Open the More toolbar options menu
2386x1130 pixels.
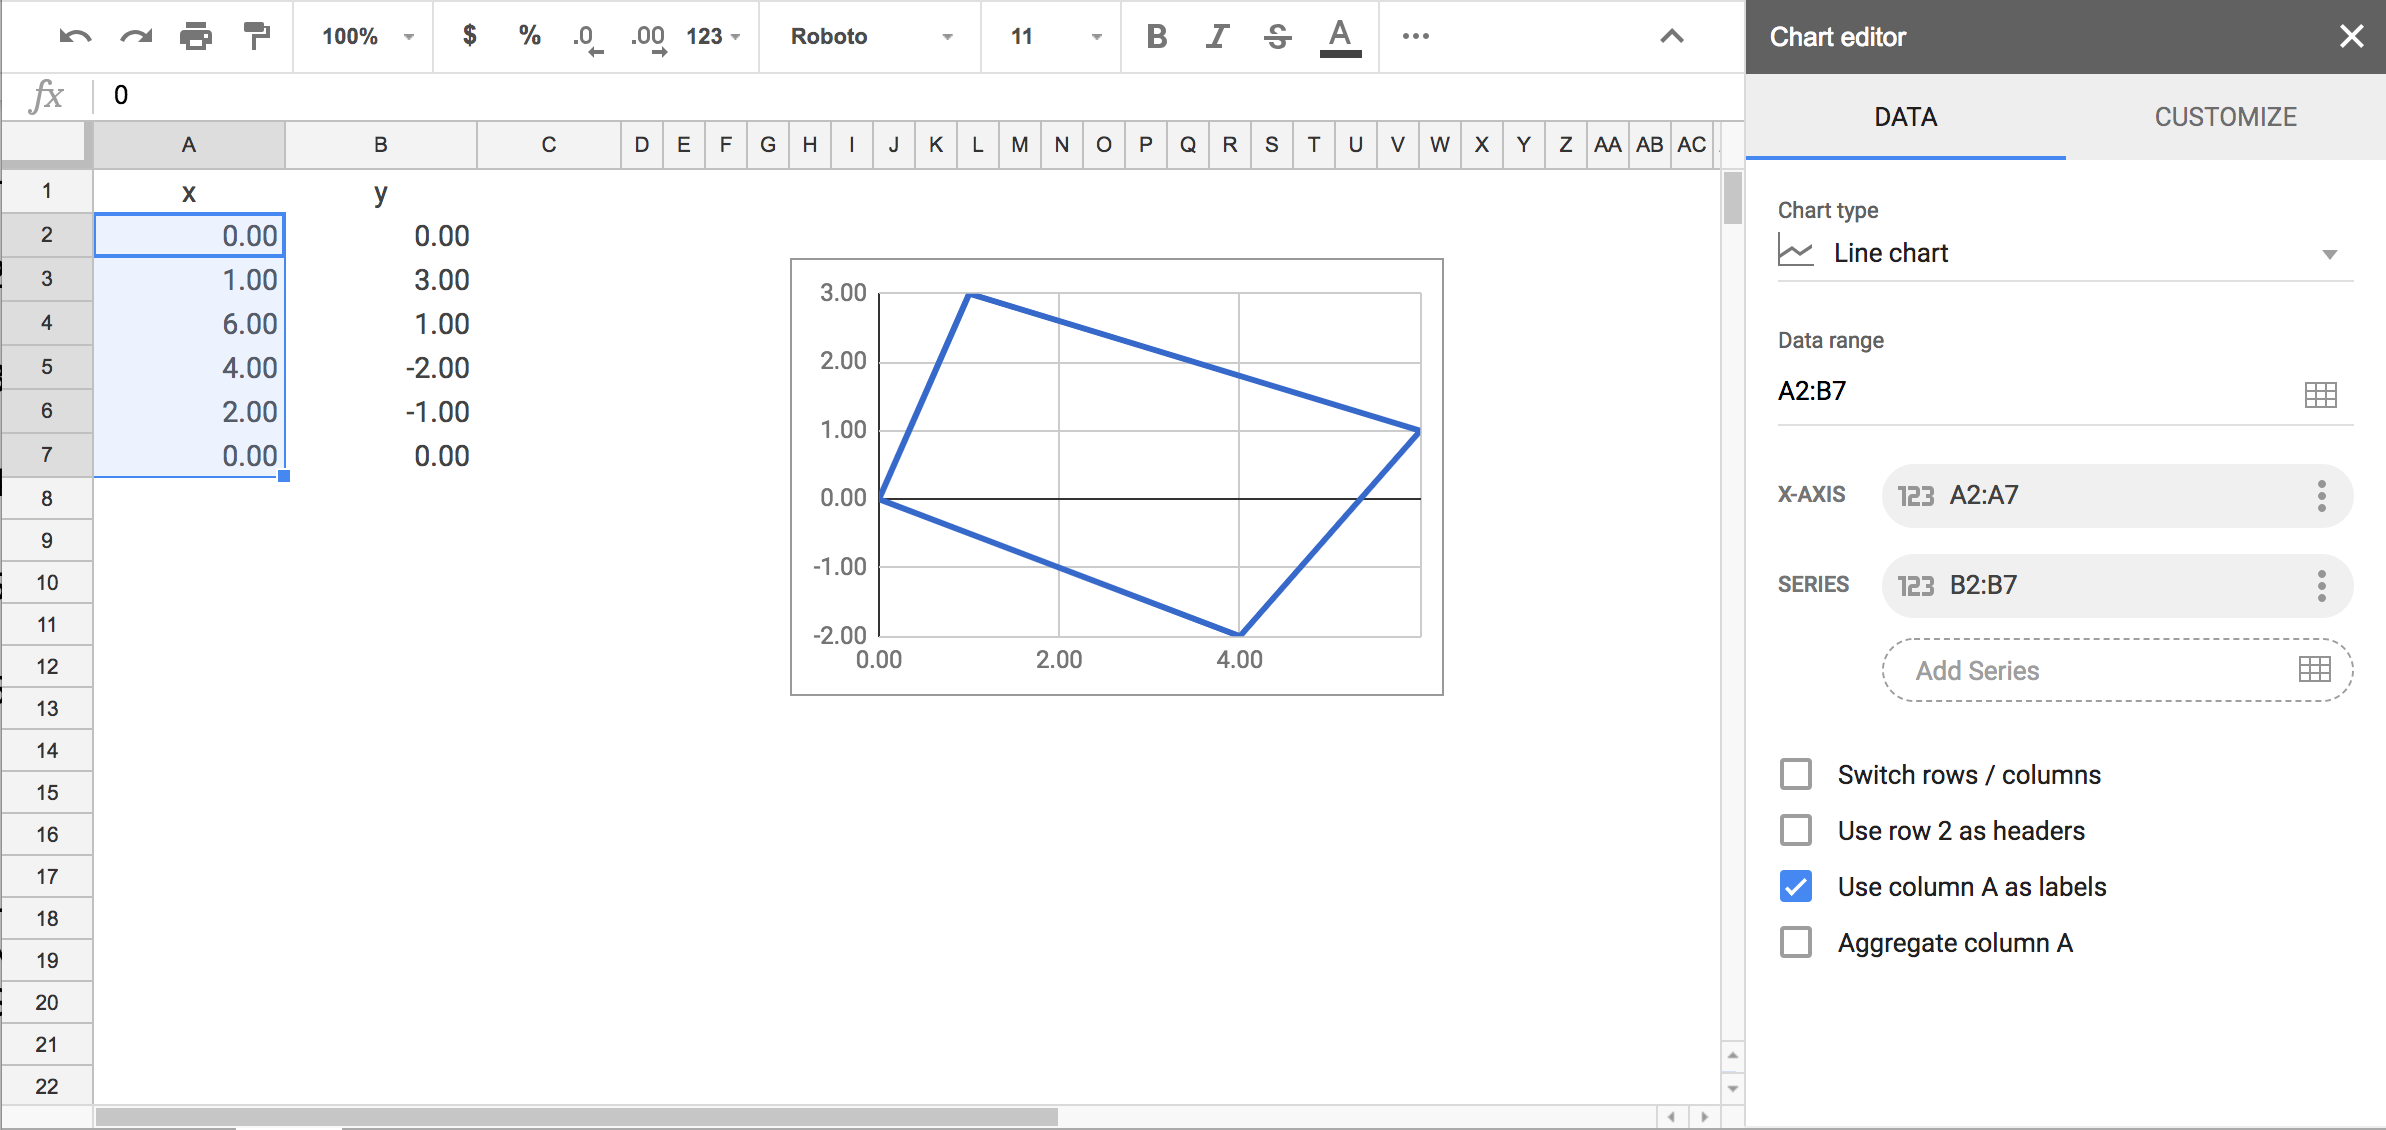coord(1415,36)
